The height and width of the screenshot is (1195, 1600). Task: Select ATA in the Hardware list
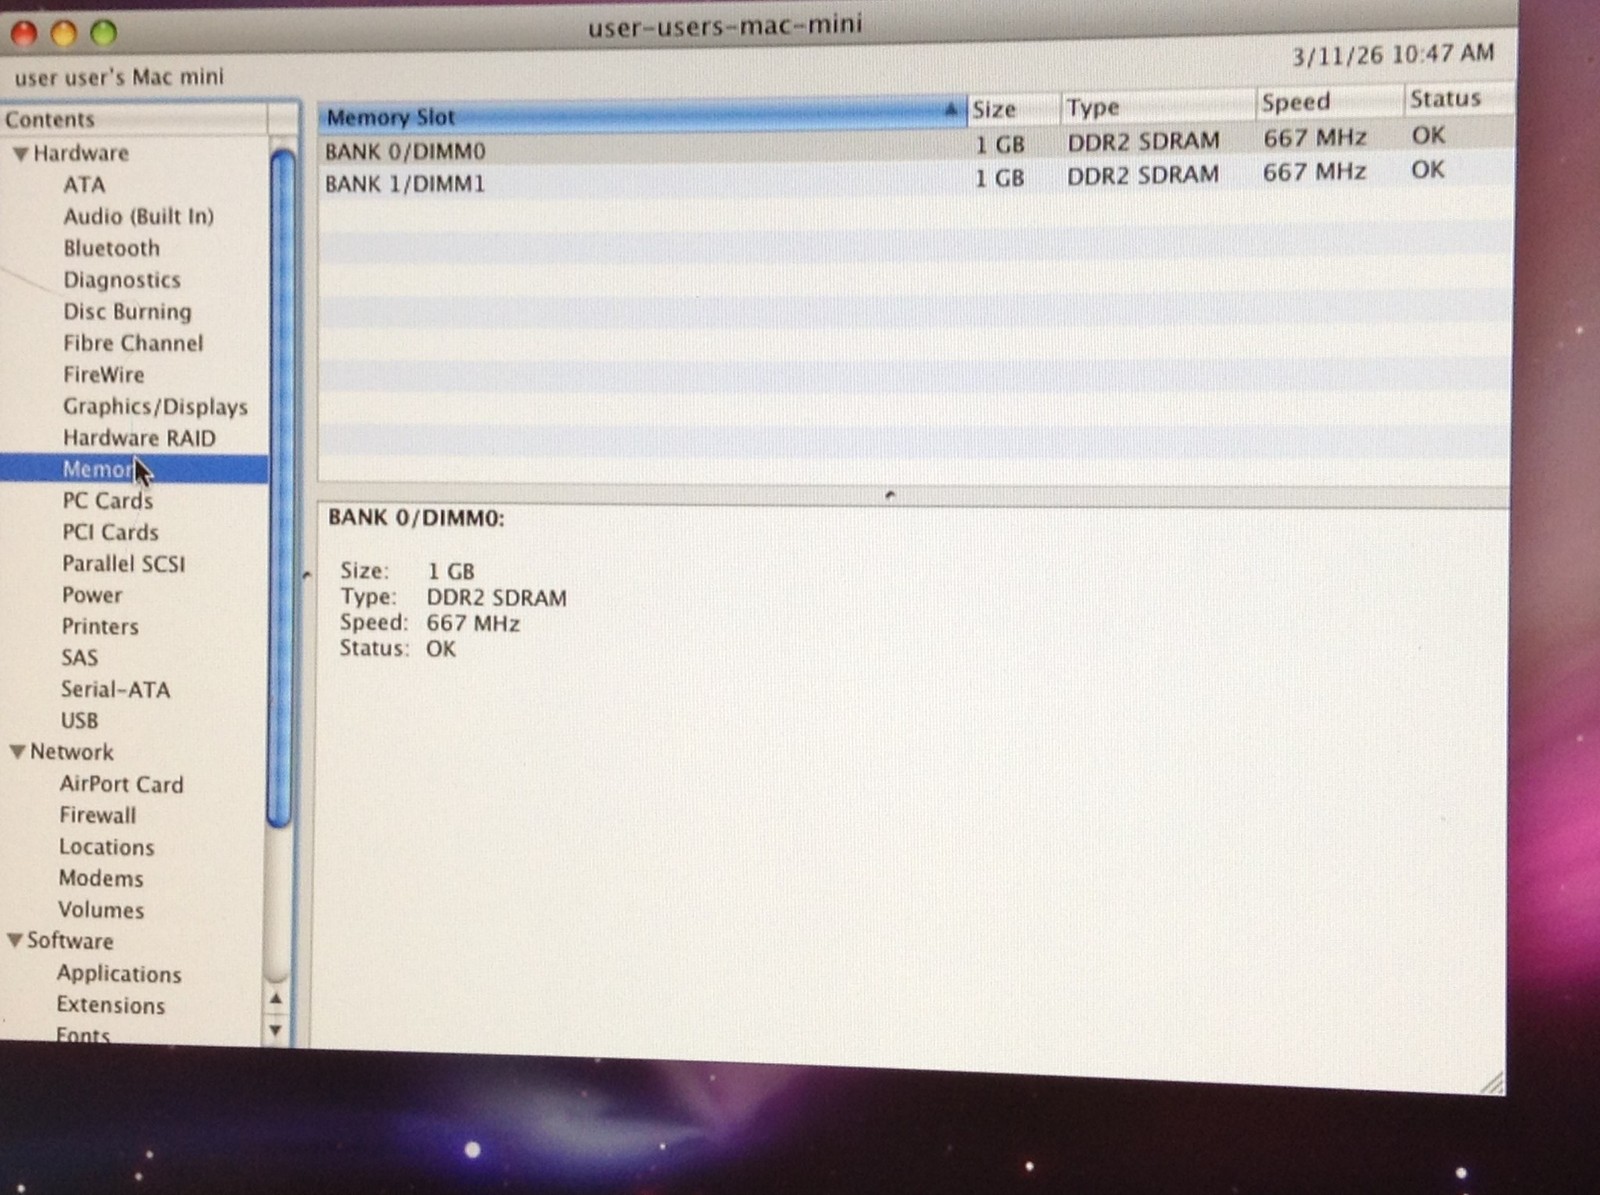(x=84, y=185)
